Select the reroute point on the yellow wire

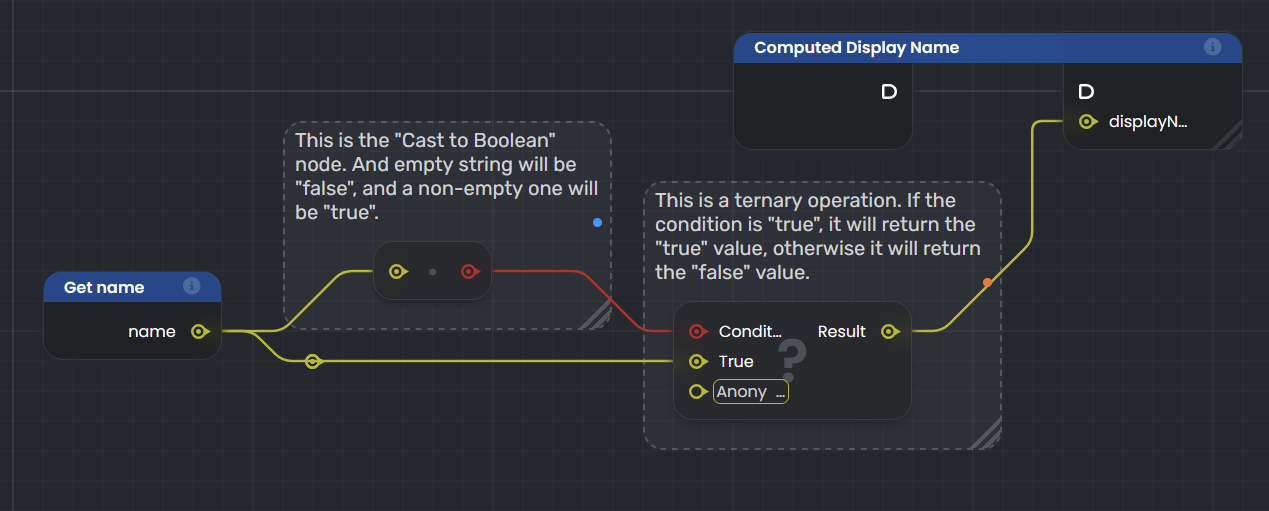(x=313, y=361)
